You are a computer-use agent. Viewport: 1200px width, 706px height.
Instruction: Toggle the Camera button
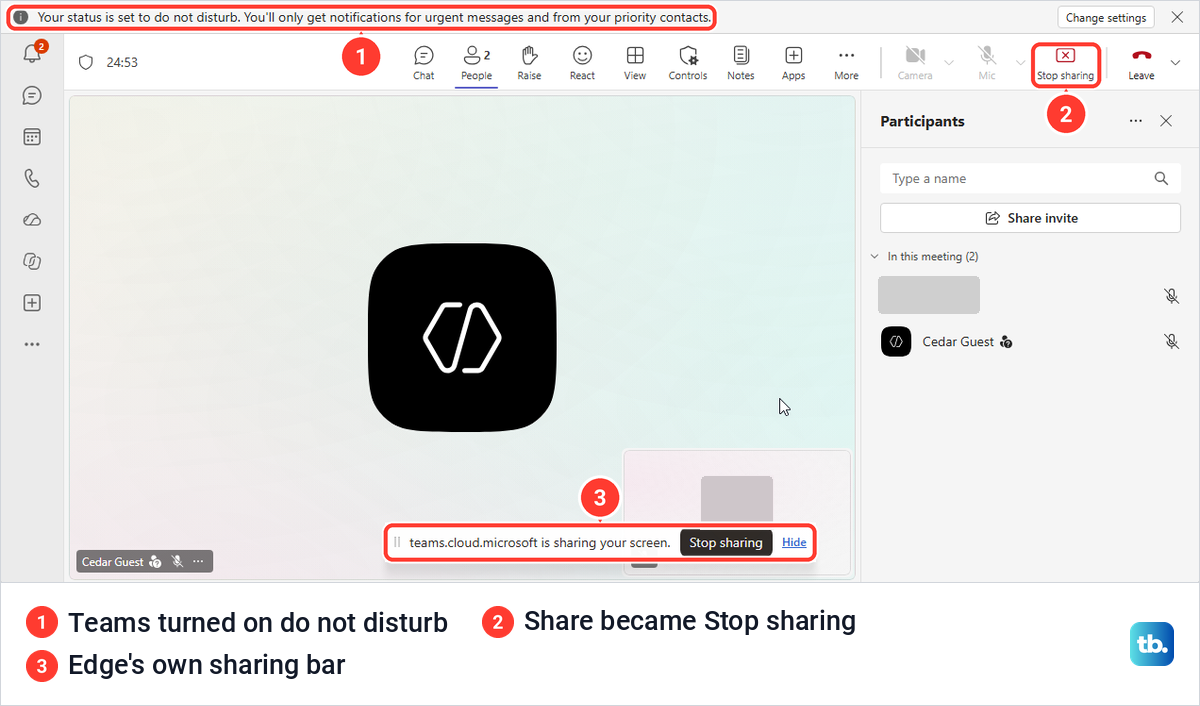click(915, 63)
